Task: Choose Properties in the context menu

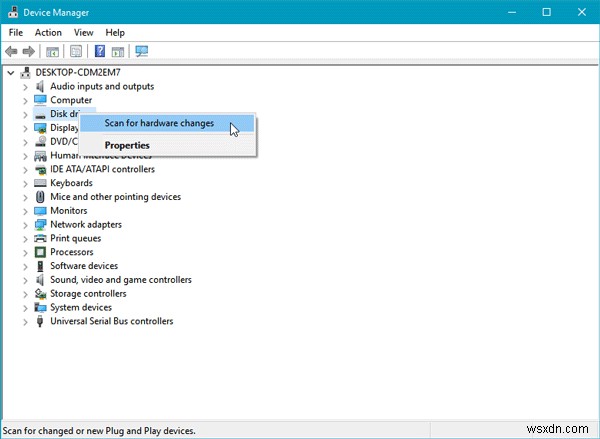Action: (167, 145)
